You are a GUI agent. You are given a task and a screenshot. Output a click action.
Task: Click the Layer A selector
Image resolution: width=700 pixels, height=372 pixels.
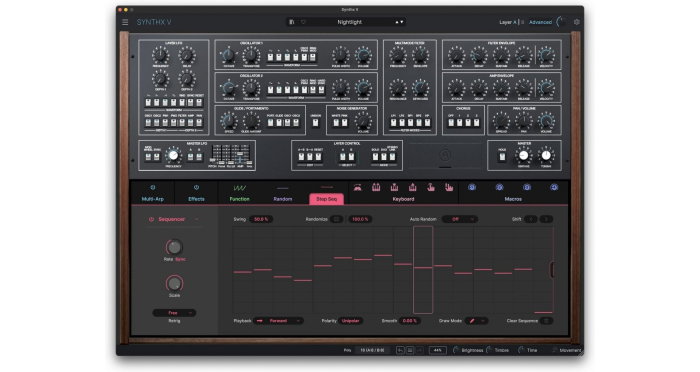coord(508,22)
